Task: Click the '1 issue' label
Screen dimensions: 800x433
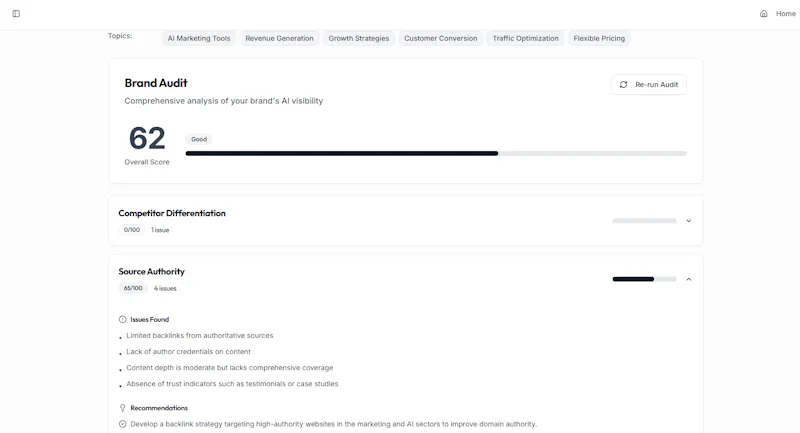Action: point(160,230)
